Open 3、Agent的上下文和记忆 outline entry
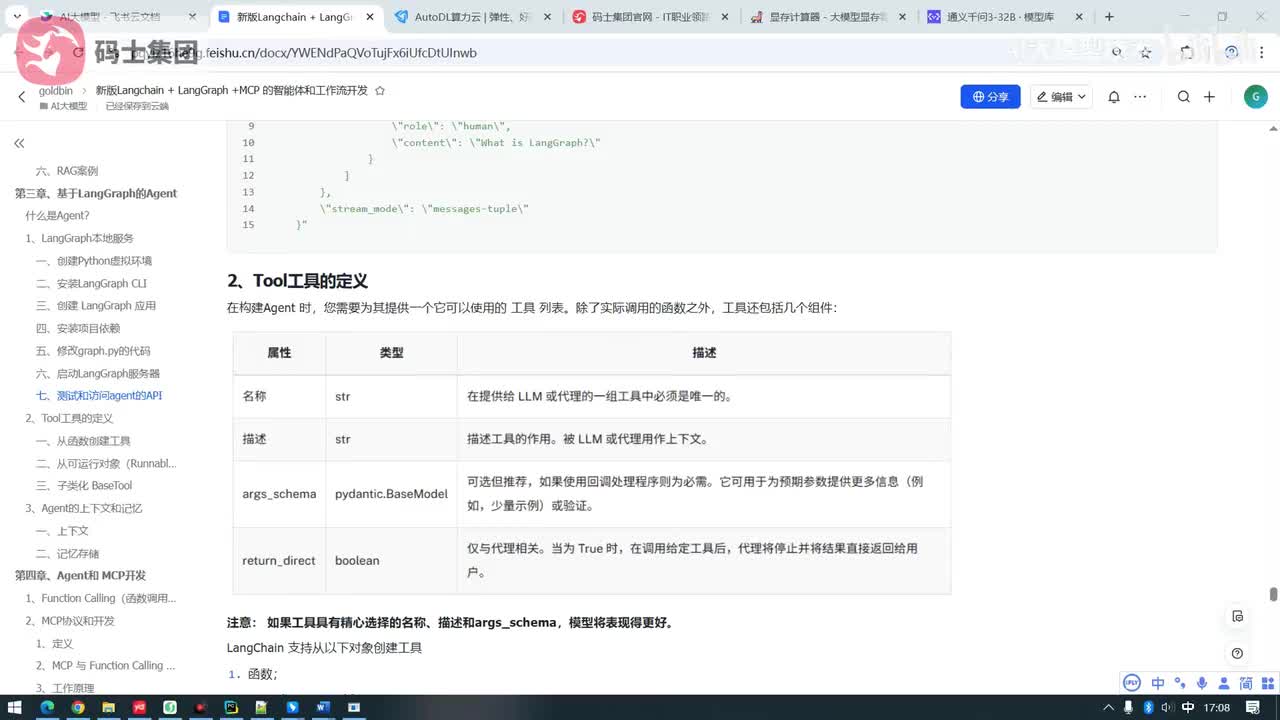Image resolution: width=1280 pixels, height=720 pixels. click(x=84, y=508)
